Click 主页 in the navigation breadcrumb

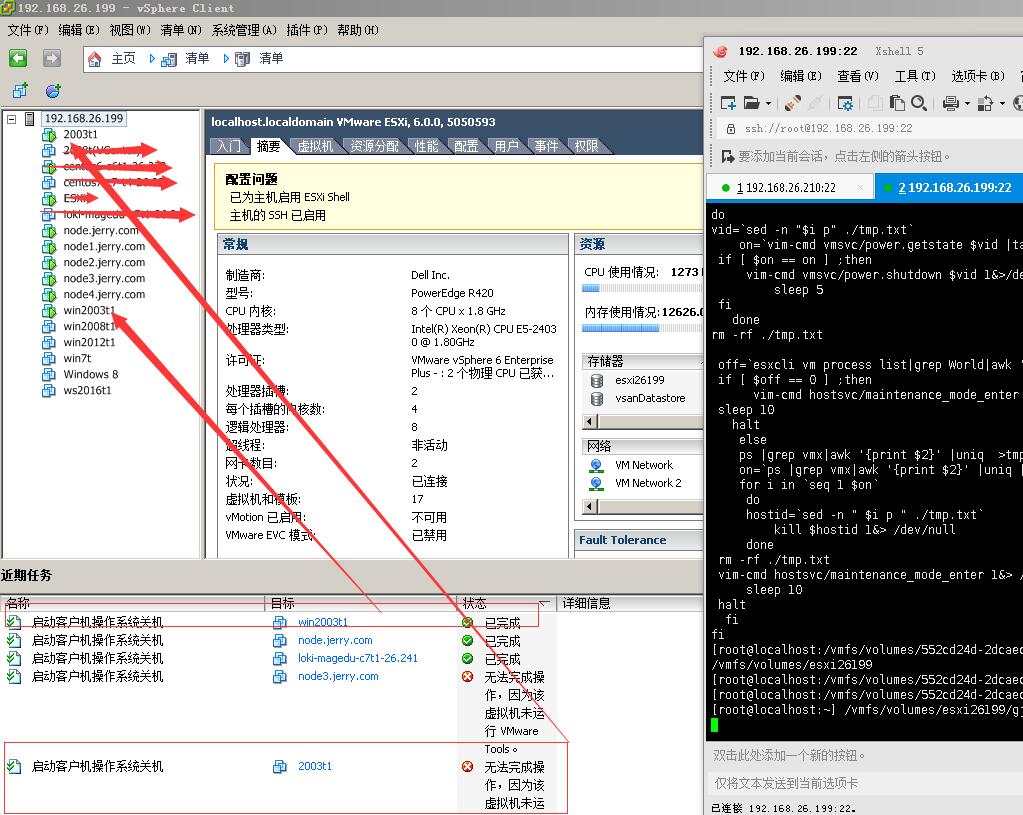[x=123, y=59]
